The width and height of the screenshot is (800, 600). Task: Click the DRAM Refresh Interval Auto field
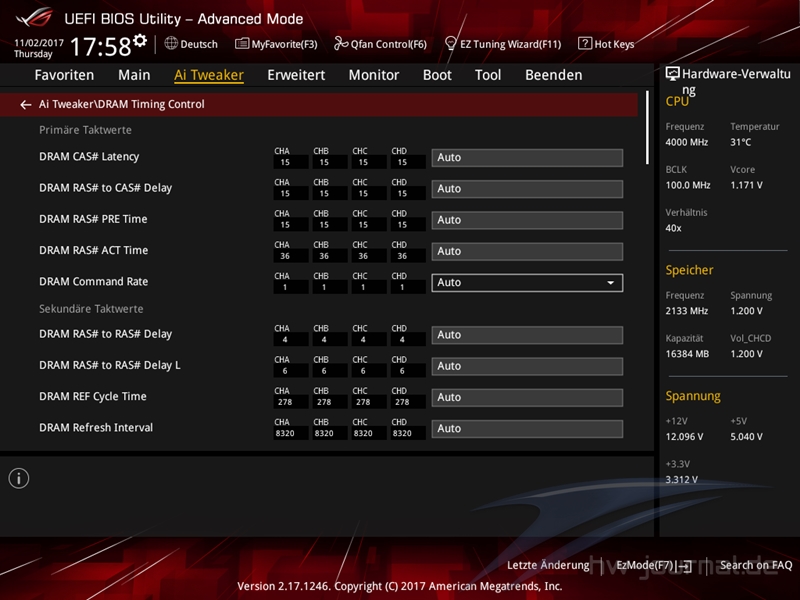(527, 429)
